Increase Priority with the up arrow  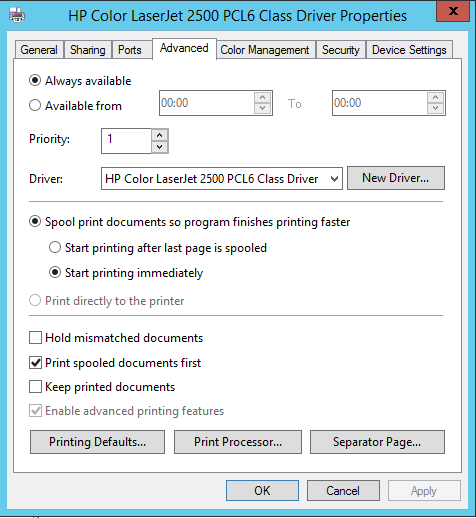point(160,135)
